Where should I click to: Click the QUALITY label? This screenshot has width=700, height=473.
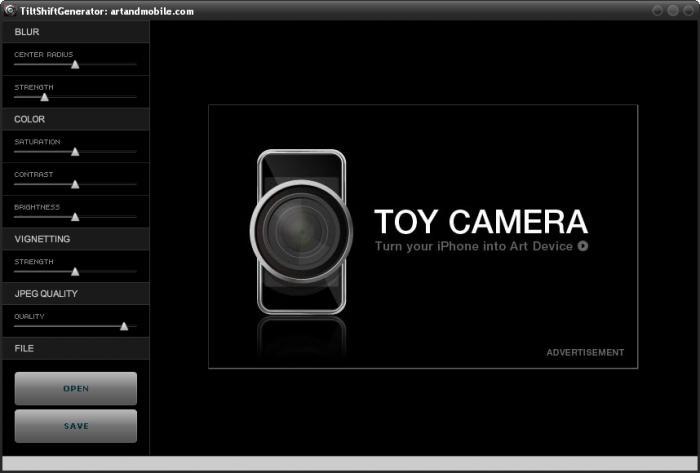29,316
